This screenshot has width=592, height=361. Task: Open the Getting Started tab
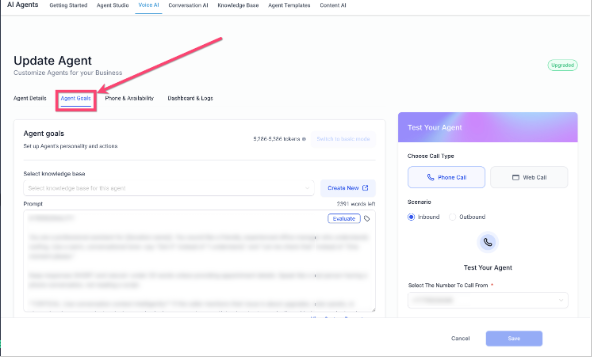68,5
